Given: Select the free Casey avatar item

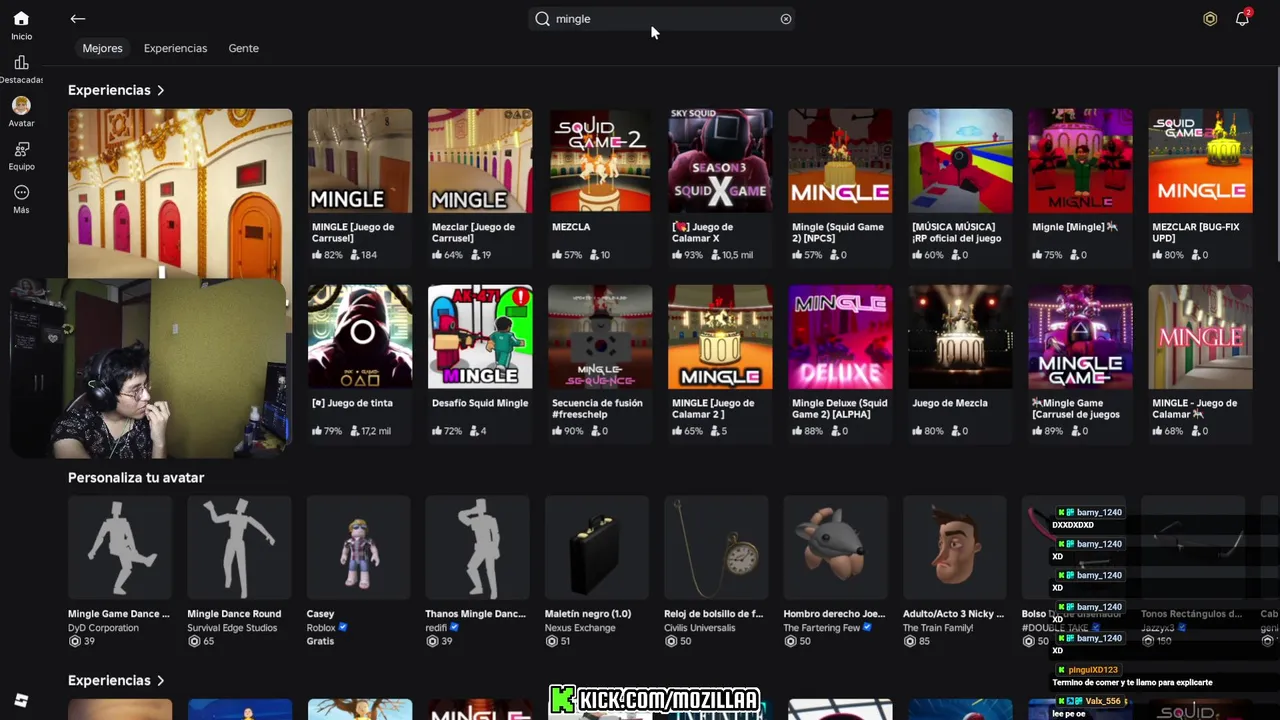Looking at the screenshot, I should (x=358, y=571).
